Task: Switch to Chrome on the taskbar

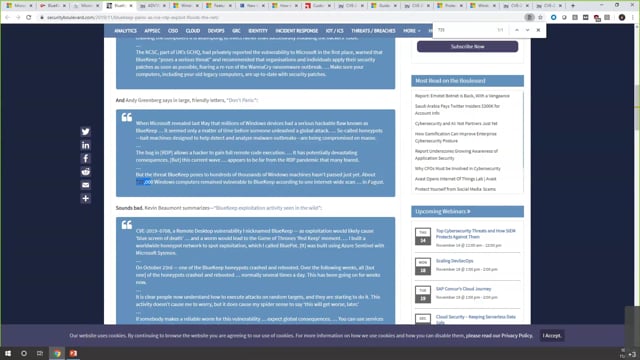Action: (57, 353)
